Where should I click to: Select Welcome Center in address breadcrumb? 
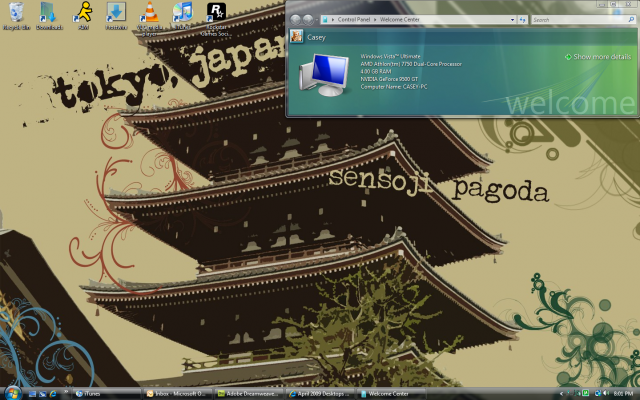click(x=400, y=20)
